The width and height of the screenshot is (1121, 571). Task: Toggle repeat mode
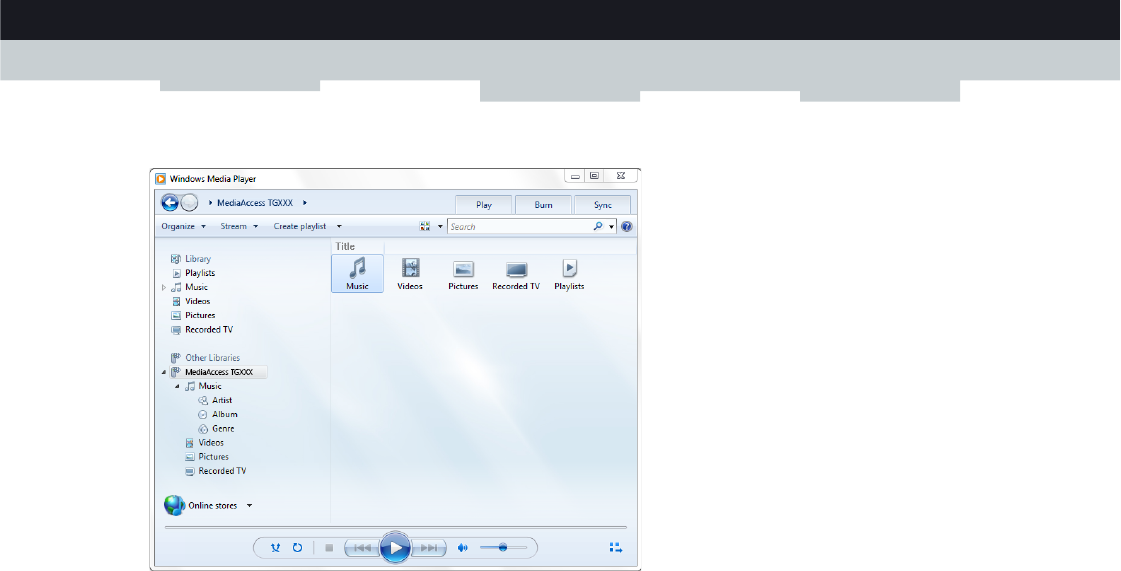click(297, 548)
